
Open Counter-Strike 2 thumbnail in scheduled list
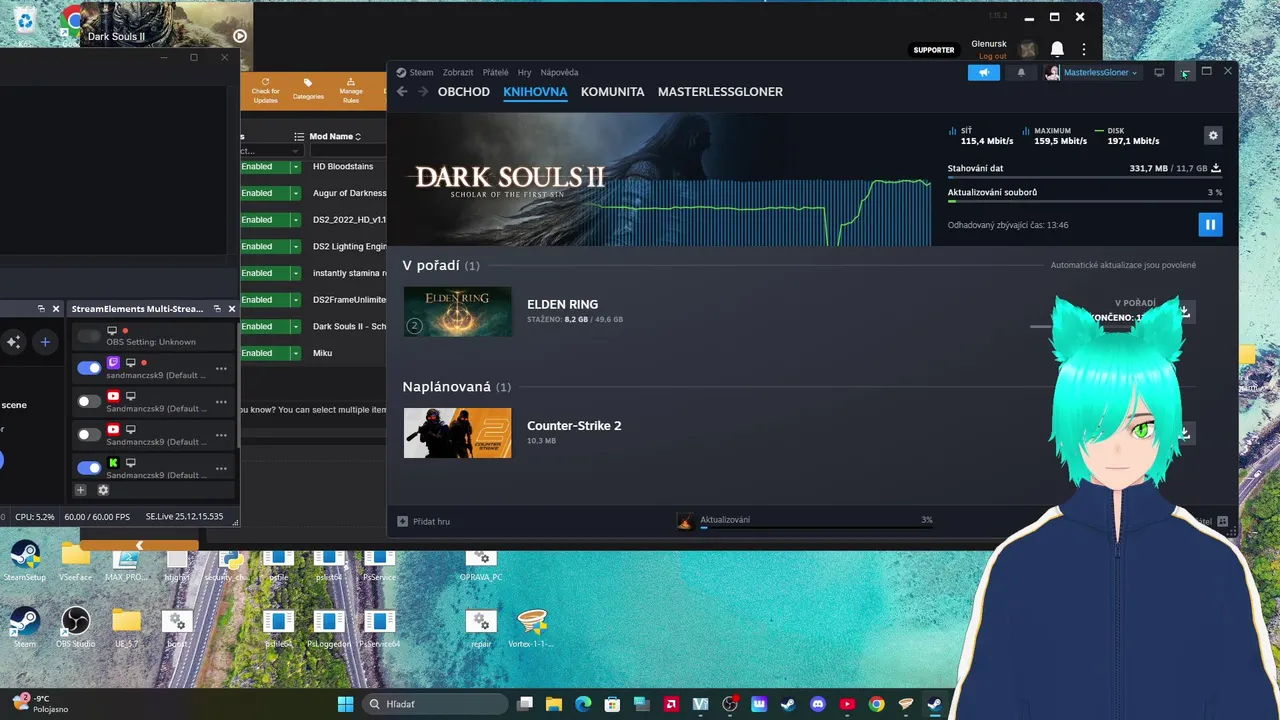pyautogui.click(x=457, y=432)
